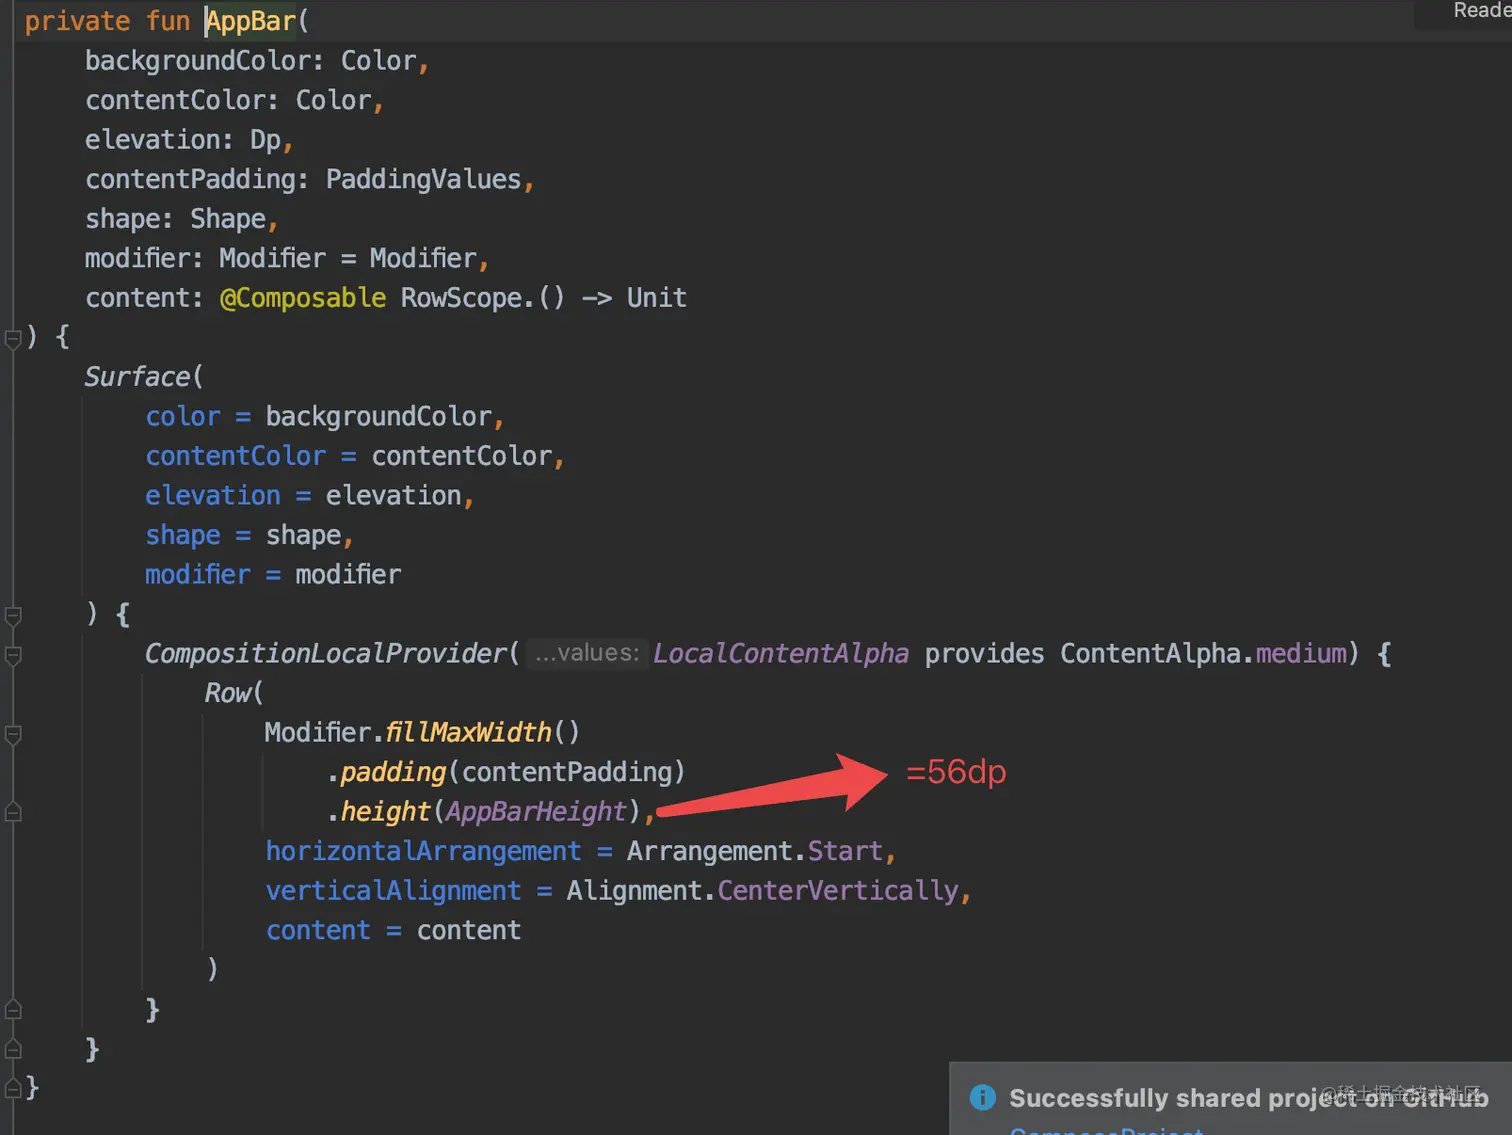Click fold end marker at CompositionLocalProvider closing brace
This screenshot has width=1512, height=1135.
pos(13,1009)
